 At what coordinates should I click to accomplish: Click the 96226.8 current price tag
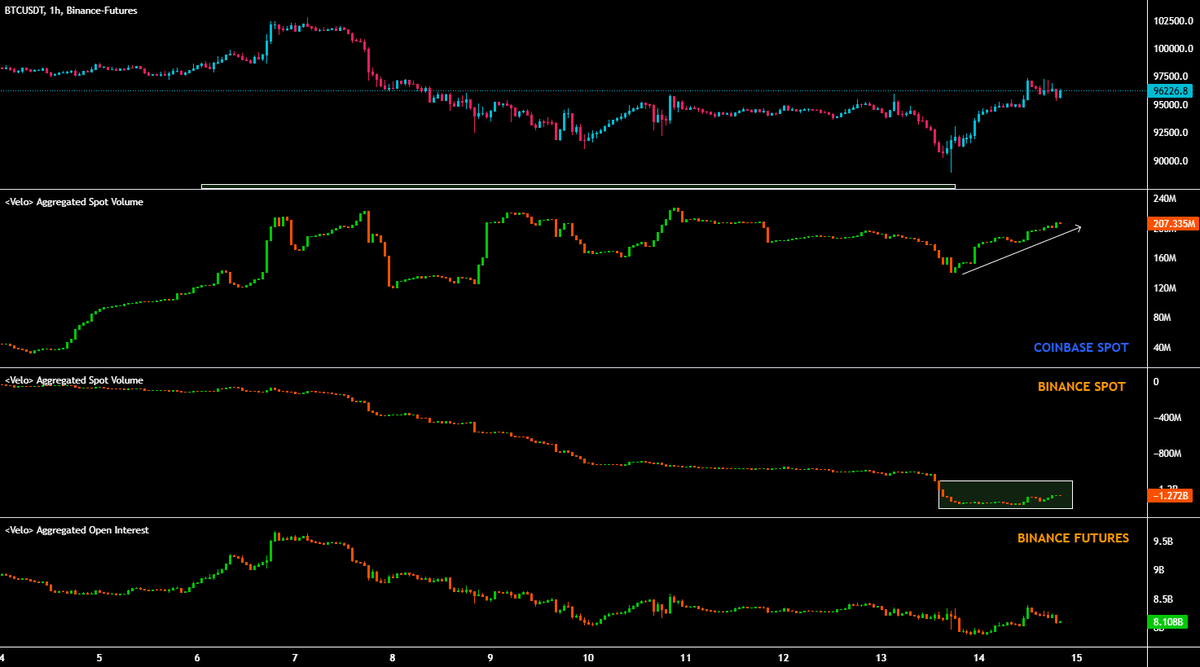pyautogui.click(x=1170, y=90)
